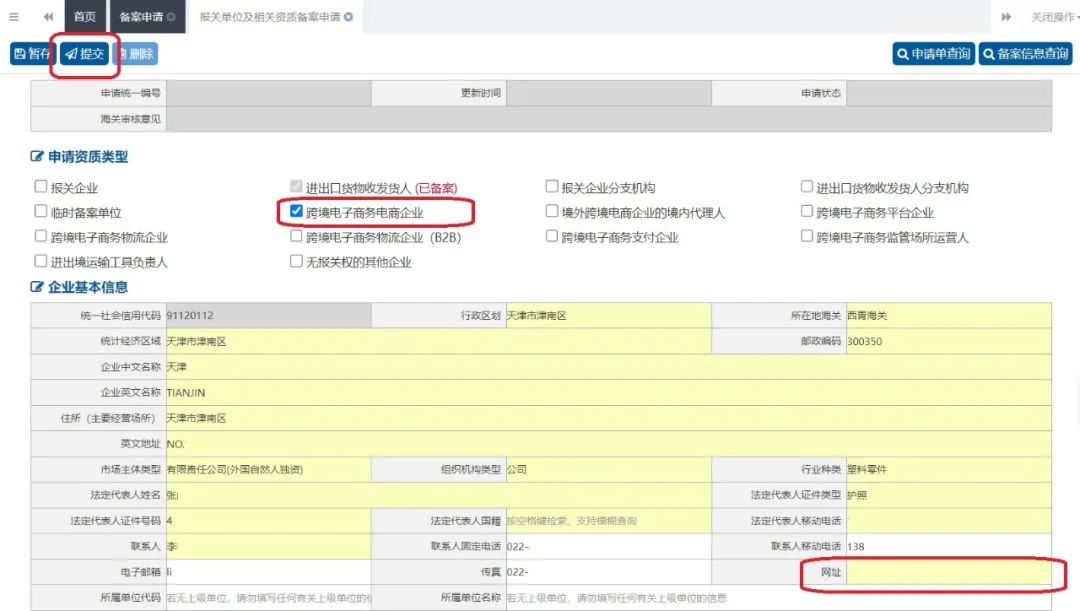Tick the 临时备案单位 checkbox
1080x611 pixels.
(x=41, y=211)
